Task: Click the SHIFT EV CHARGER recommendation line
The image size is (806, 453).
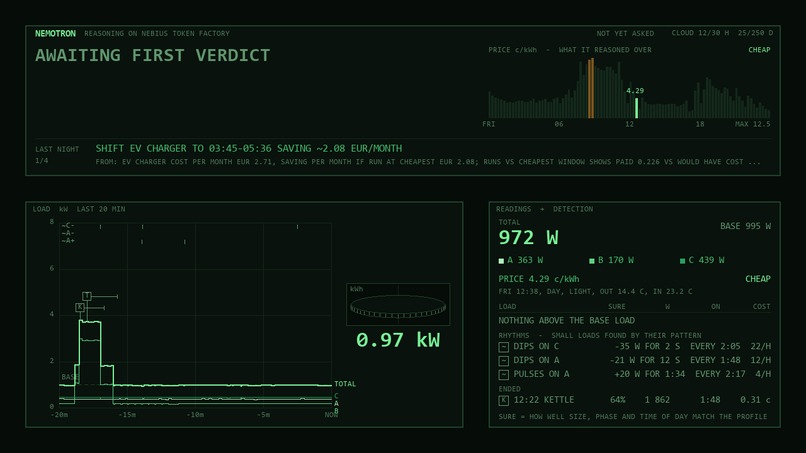Action: 249,149
